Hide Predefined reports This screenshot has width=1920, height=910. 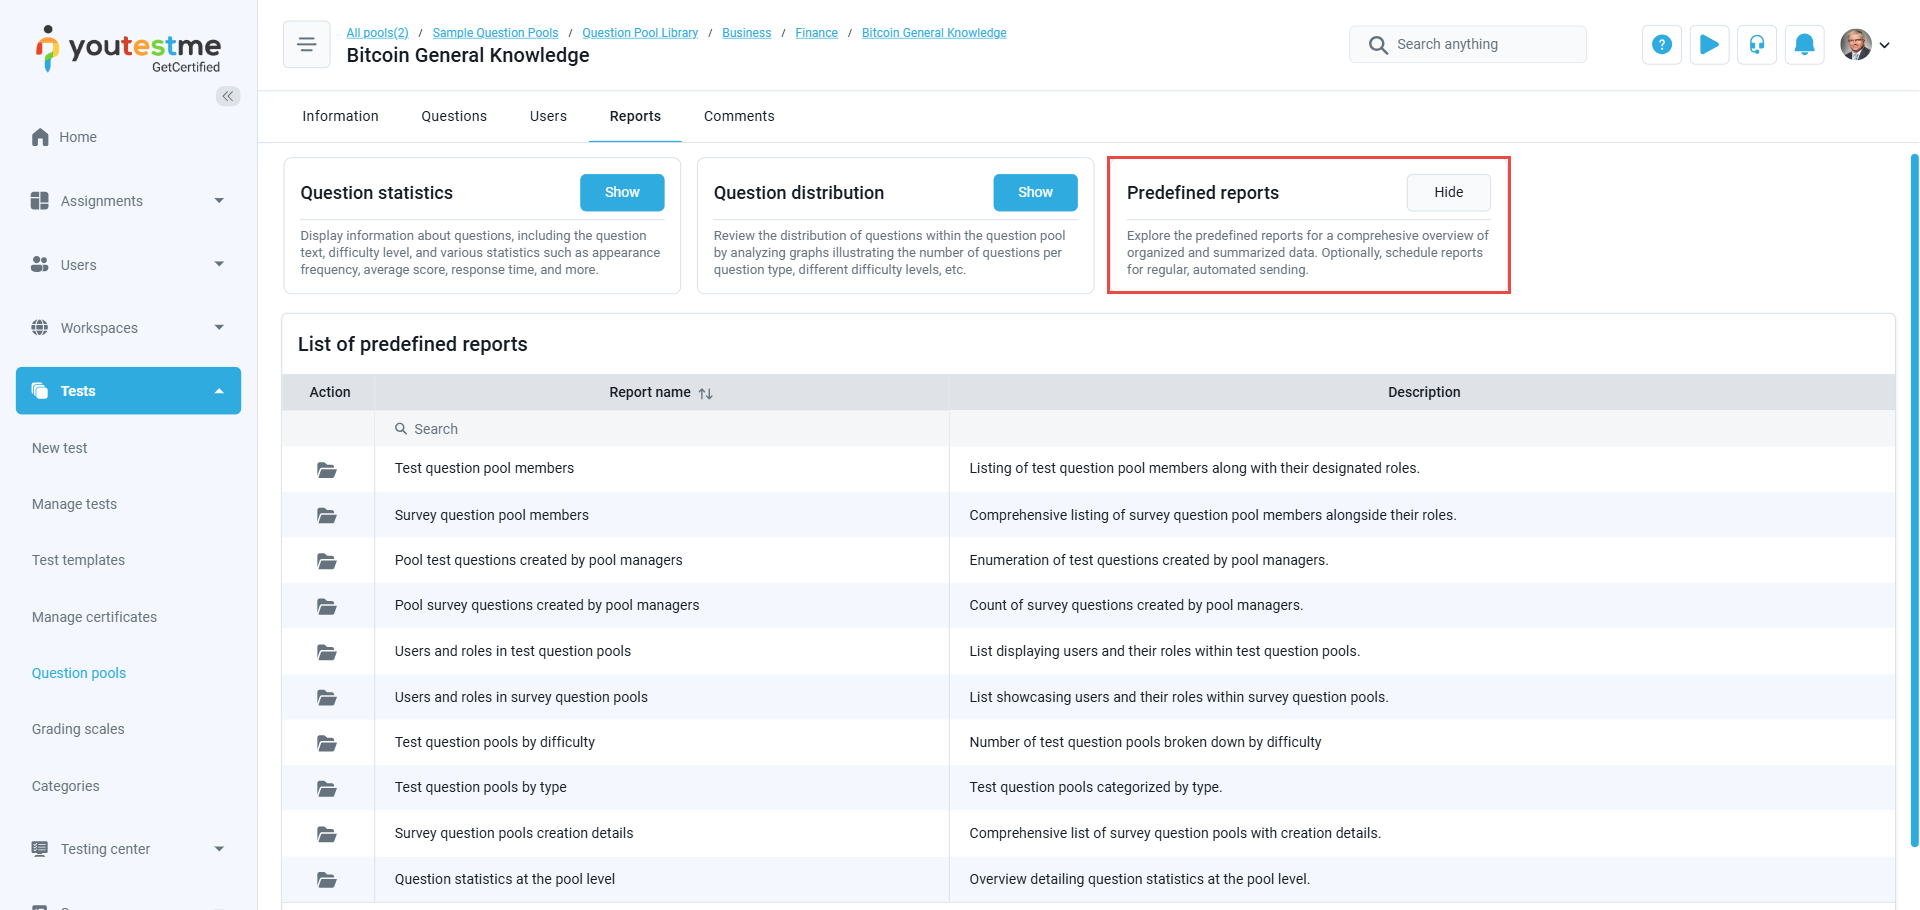coord(1448,193)
